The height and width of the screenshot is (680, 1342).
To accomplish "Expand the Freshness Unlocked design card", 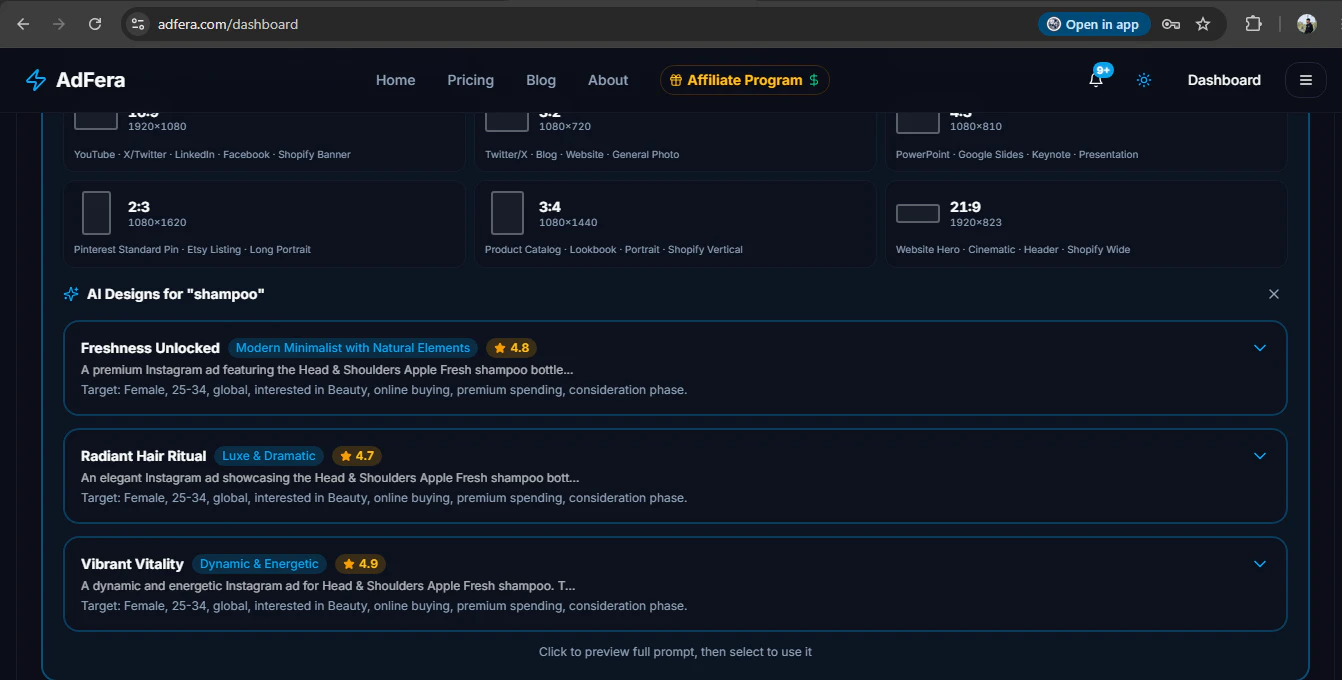I will (x=1260, y=348).
